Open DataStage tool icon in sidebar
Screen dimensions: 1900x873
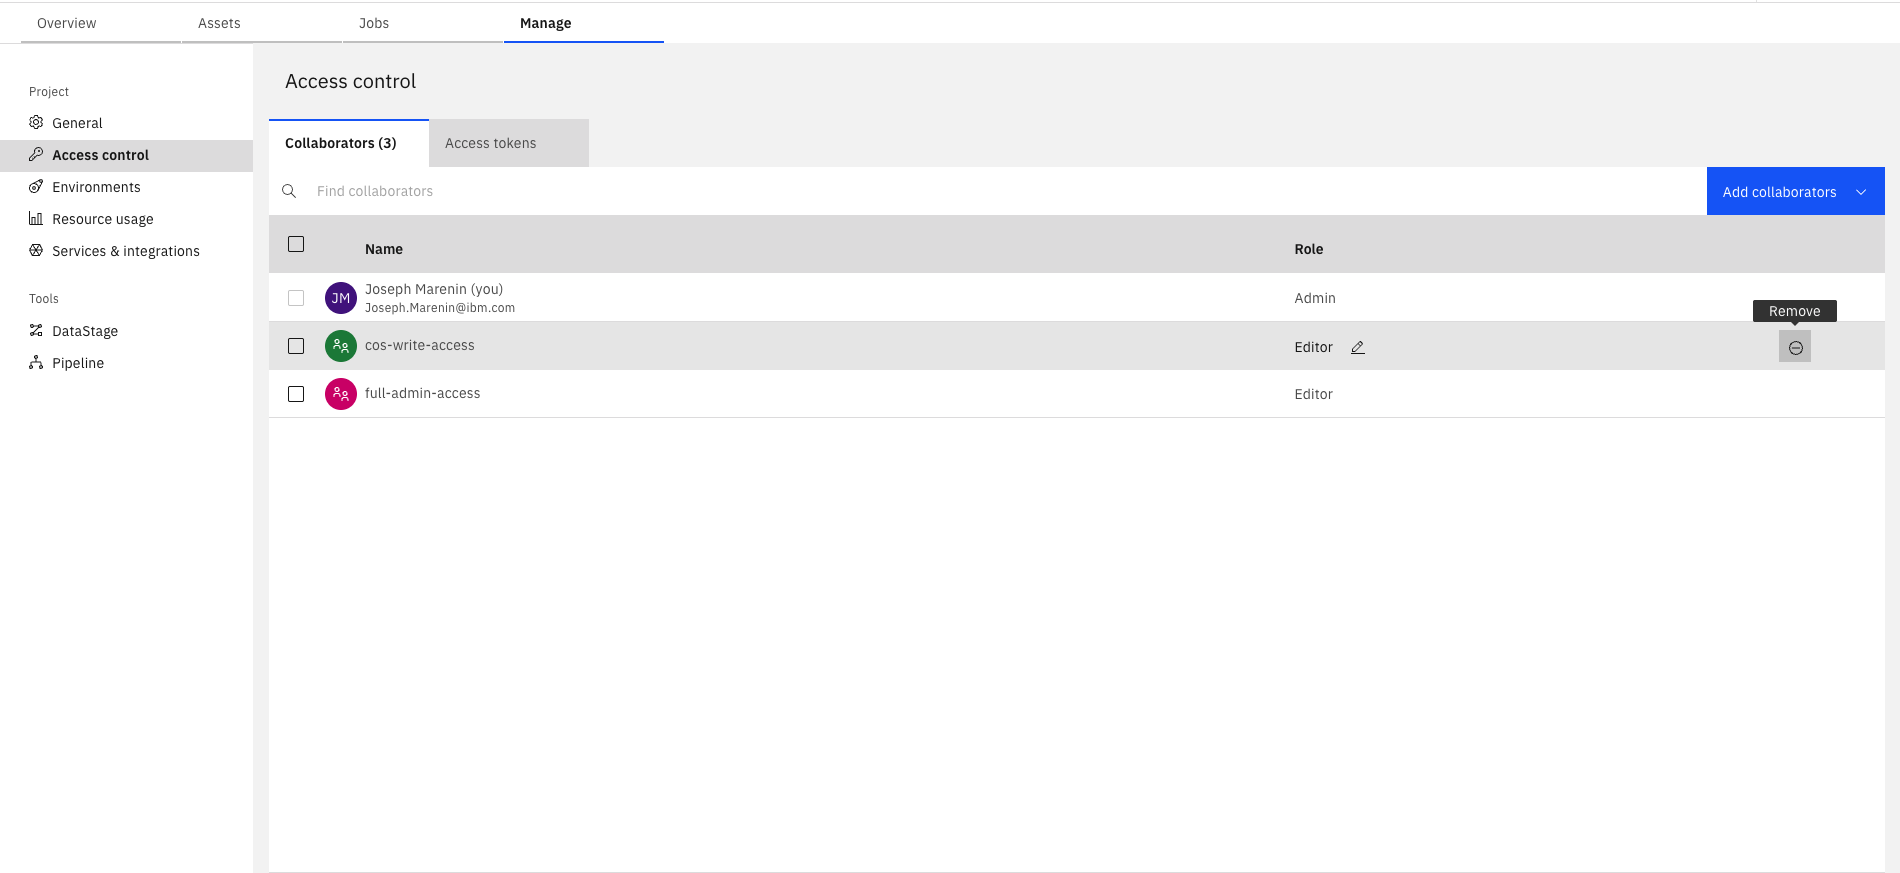(x=36, y=331)
